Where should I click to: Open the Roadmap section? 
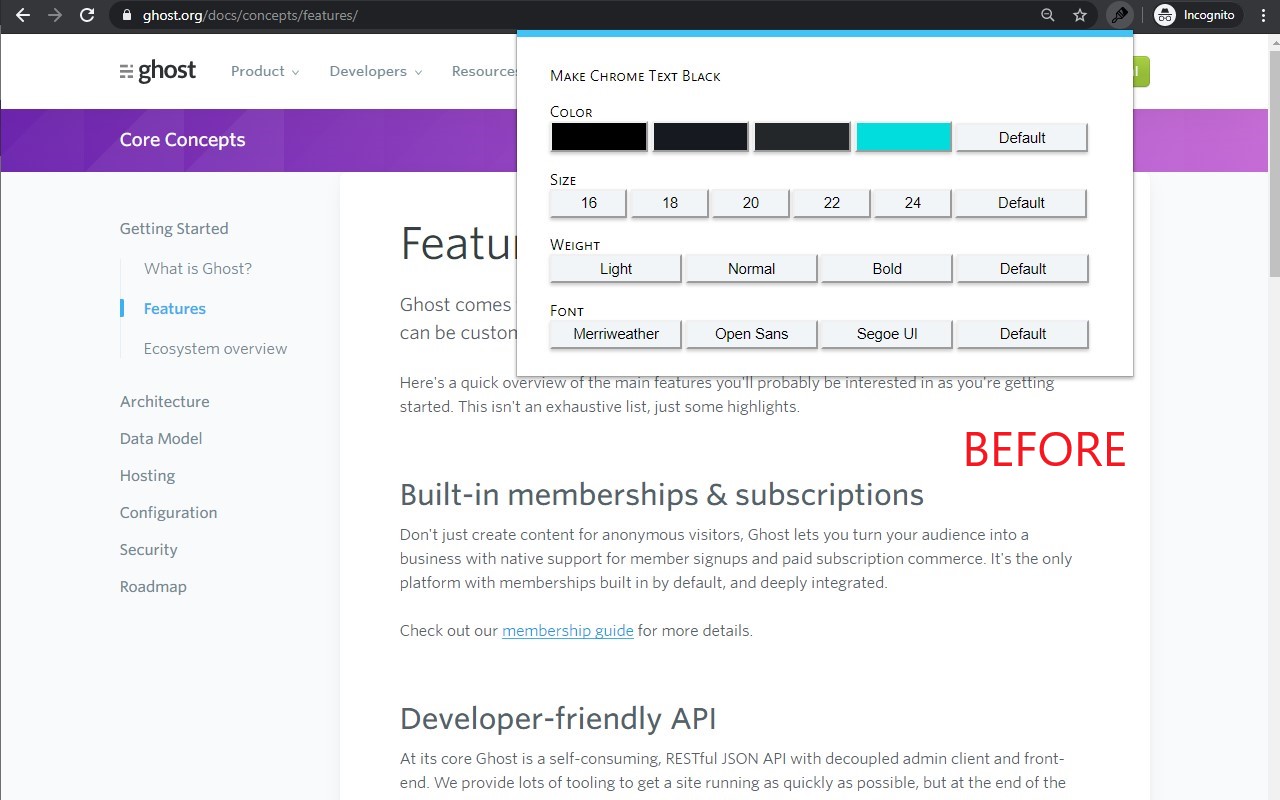pyautogui.click(x=153, y=586)
